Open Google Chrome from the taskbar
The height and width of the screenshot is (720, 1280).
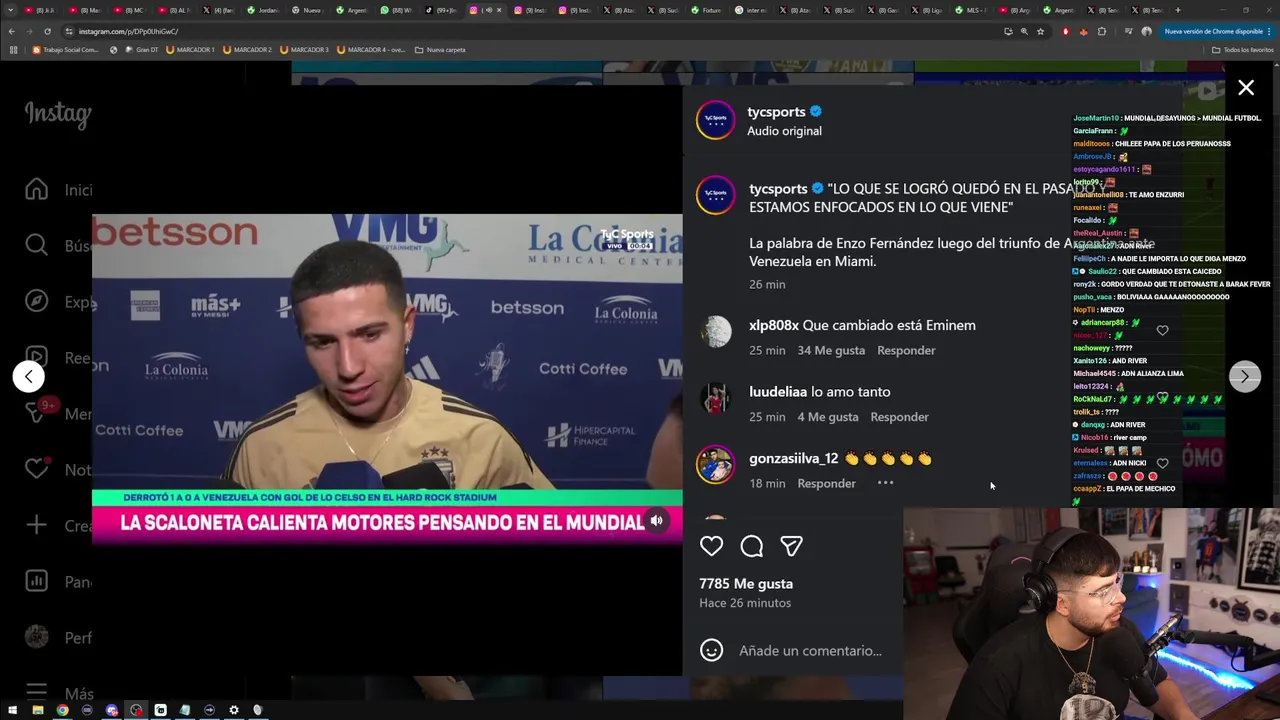[62, 710]
